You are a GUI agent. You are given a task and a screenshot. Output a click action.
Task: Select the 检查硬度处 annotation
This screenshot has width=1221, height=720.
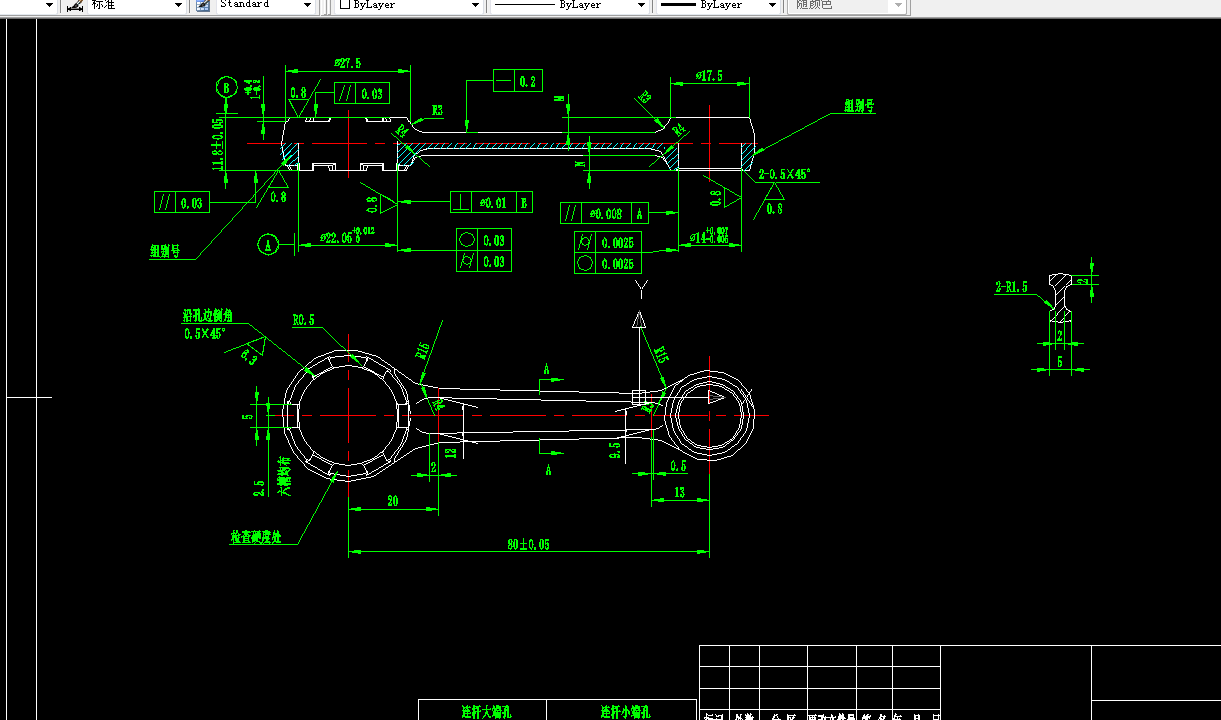point(256,537)
